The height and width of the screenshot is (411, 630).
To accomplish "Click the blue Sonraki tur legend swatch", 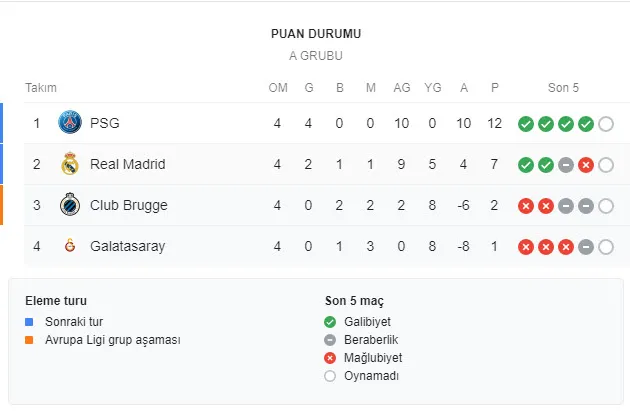I will 29,322.
